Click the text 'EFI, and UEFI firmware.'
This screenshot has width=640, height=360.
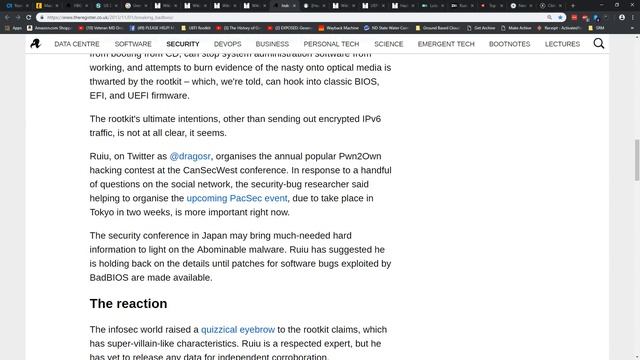[x=140, y=96]
